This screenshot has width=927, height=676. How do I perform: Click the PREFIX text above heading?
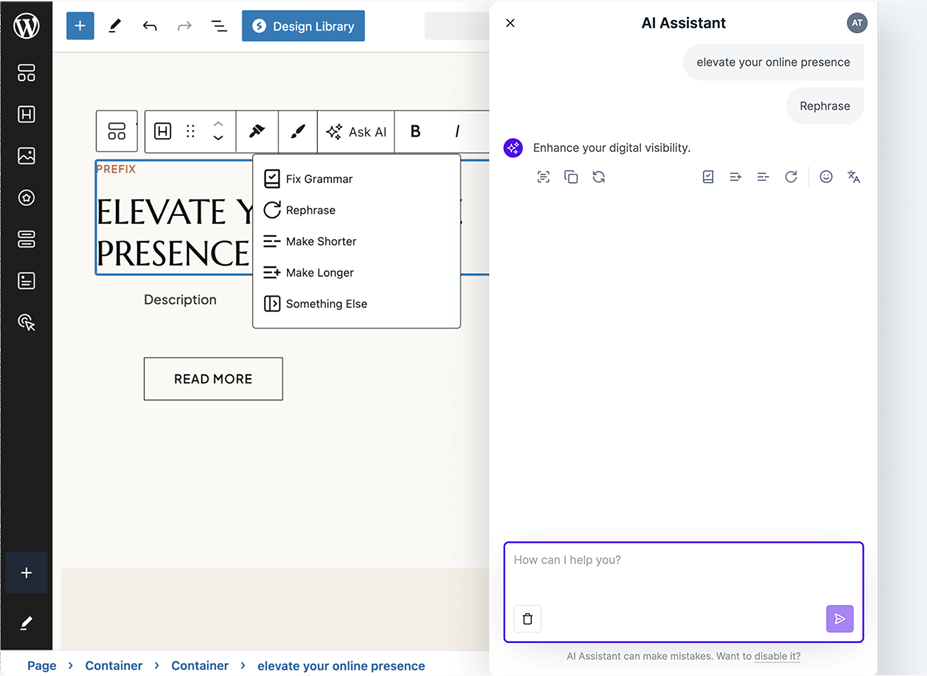116,169
